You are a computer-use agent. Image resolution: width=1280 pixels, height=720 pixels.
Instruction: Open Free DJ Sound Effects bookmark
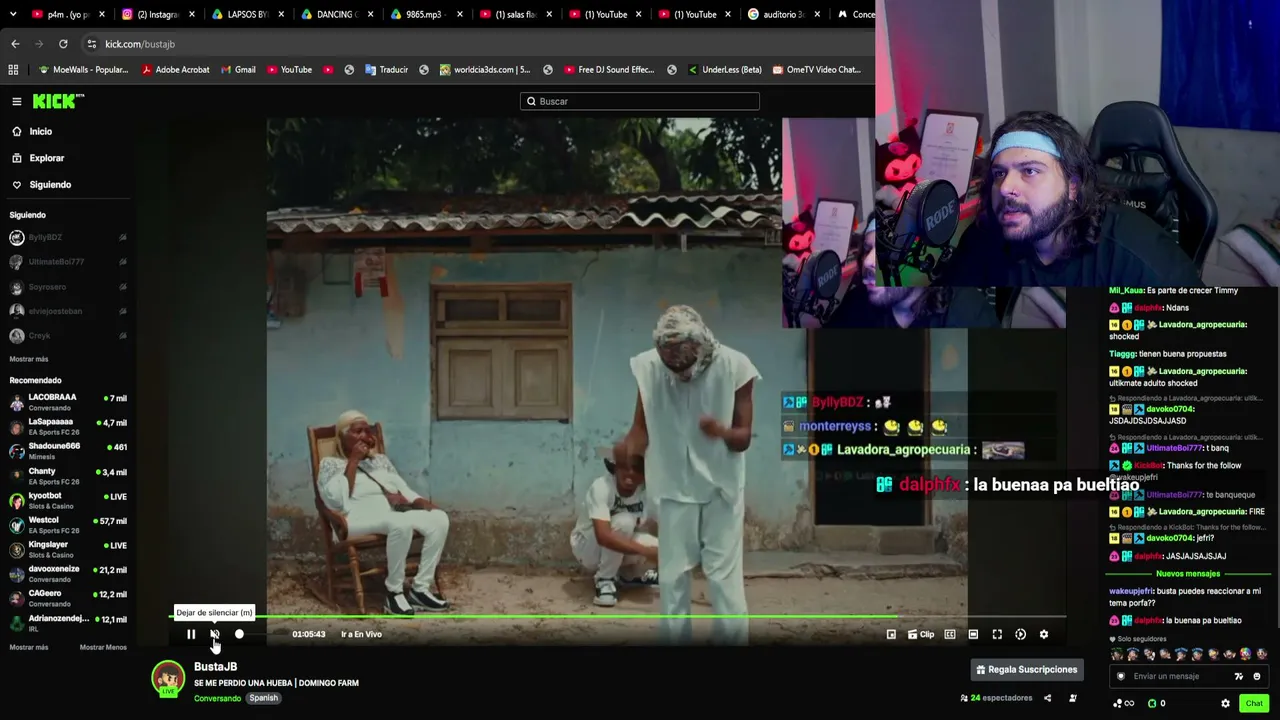(x=609, y=70)
